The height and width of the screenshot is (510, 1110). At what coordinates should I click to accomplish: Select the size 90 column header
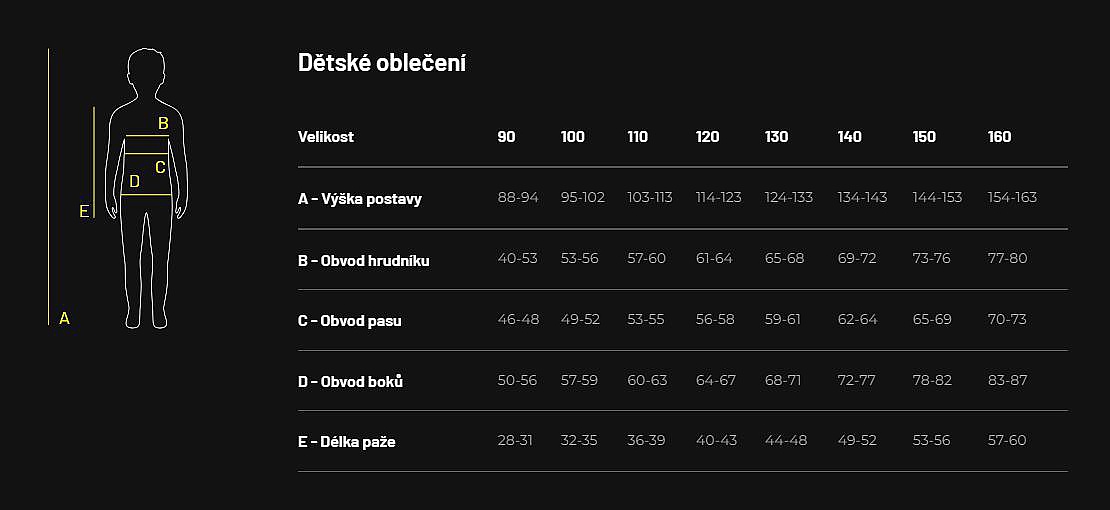507,137
